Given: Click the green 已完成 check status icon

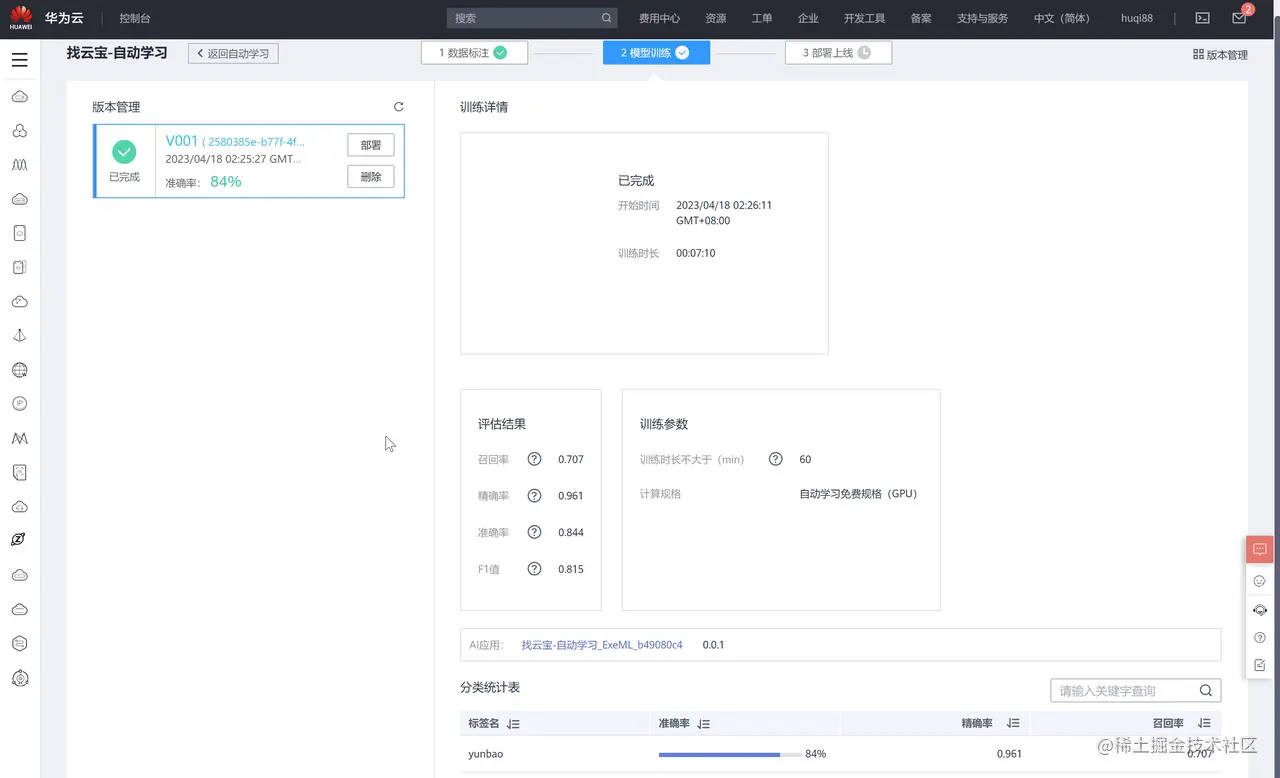Looking at the screenshot, I should coord(124,152).
